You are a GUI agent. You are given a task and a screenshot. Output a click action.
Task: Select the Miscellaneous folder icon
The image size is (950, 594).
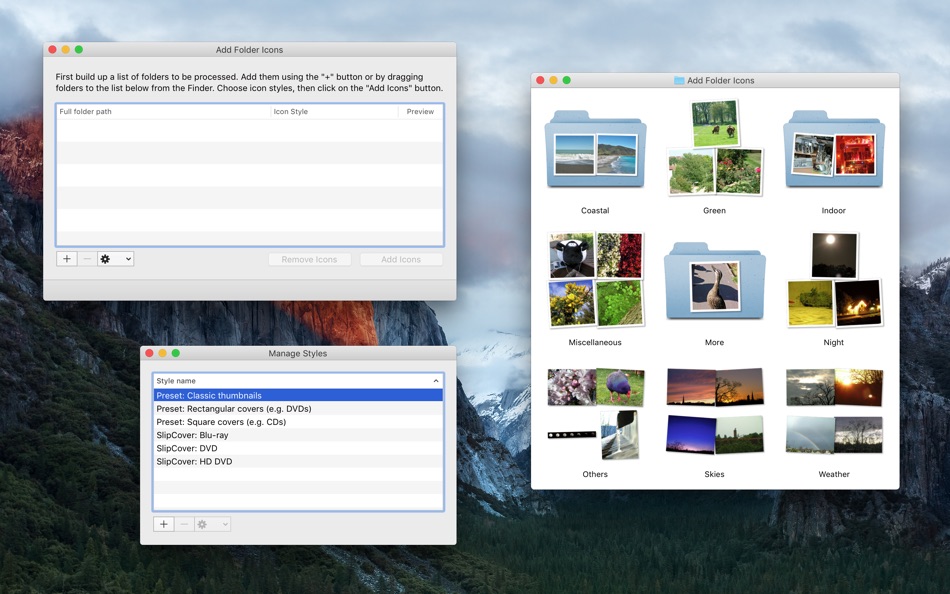click(x=595, y=281)
